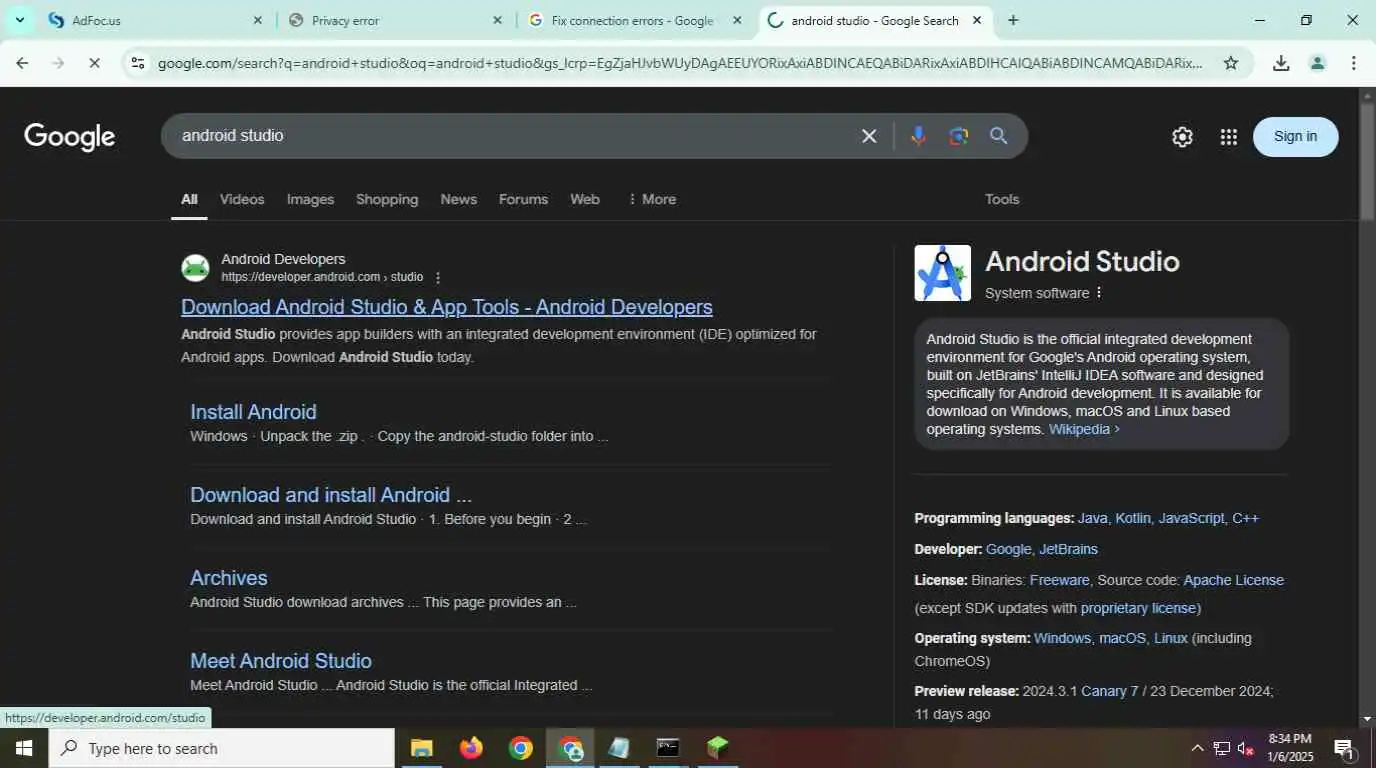Click the macOS operating system link
Viewport: 1376px width, 768px height.
(x=1122, y=638)
